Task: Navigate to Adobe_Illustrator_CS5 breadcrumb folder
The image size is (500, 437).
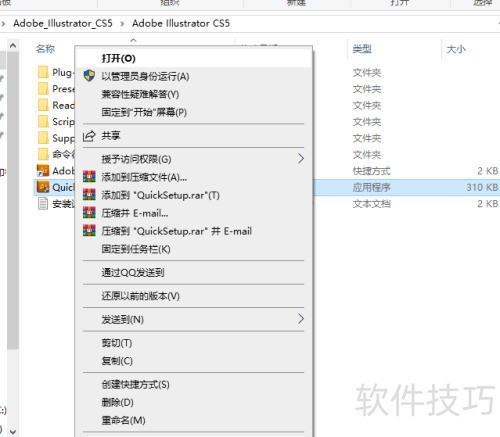Action: 63,23
